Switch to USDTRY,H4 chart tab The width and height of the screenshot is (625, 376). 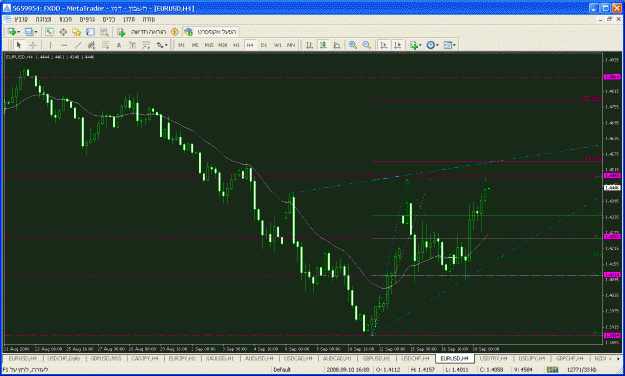click(x=493, y=358)
